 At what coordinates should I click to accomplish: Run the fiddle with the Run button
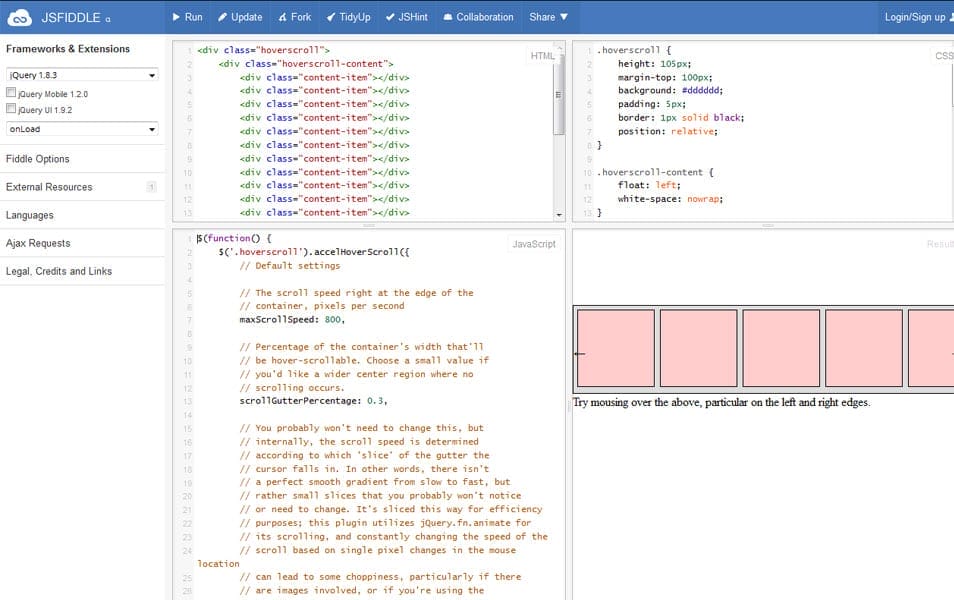click(187, 17)
